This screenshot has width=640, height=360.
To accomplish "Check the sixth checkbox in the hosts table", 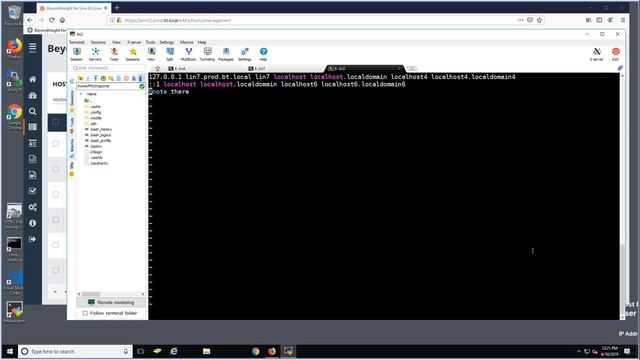I will 56,245.
